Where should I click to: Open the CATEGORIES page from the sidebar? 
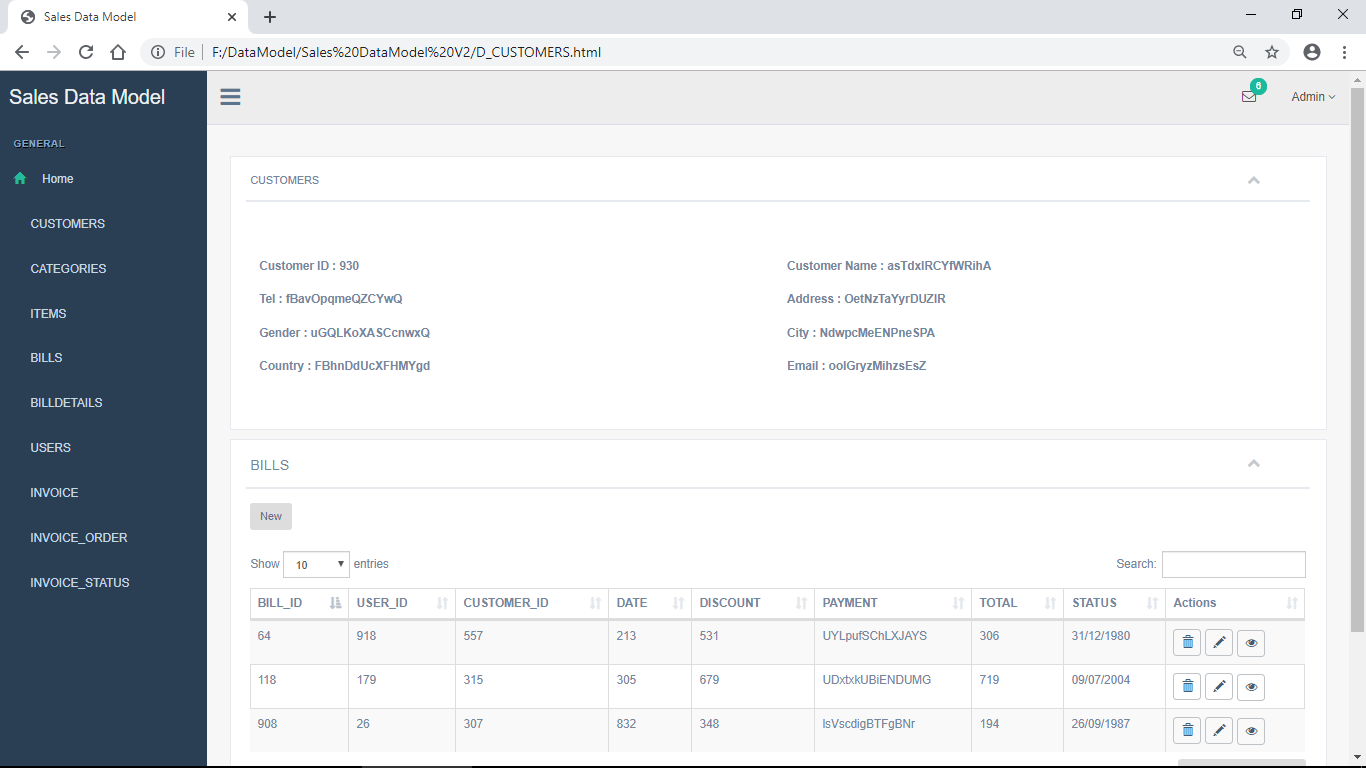click(x=68, y=268)
